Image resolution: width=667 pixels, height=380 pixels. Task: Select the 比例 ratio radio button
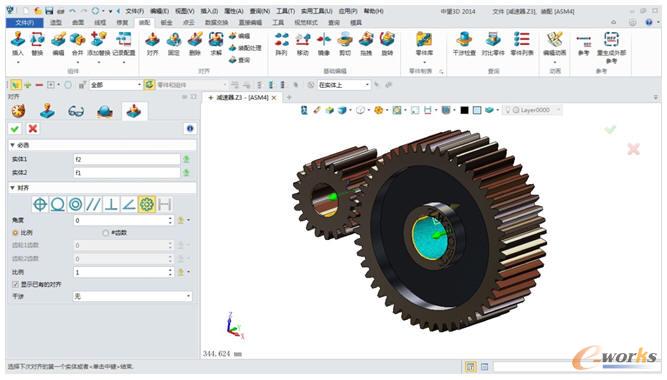pyautogui.click(x=15, y=233)
